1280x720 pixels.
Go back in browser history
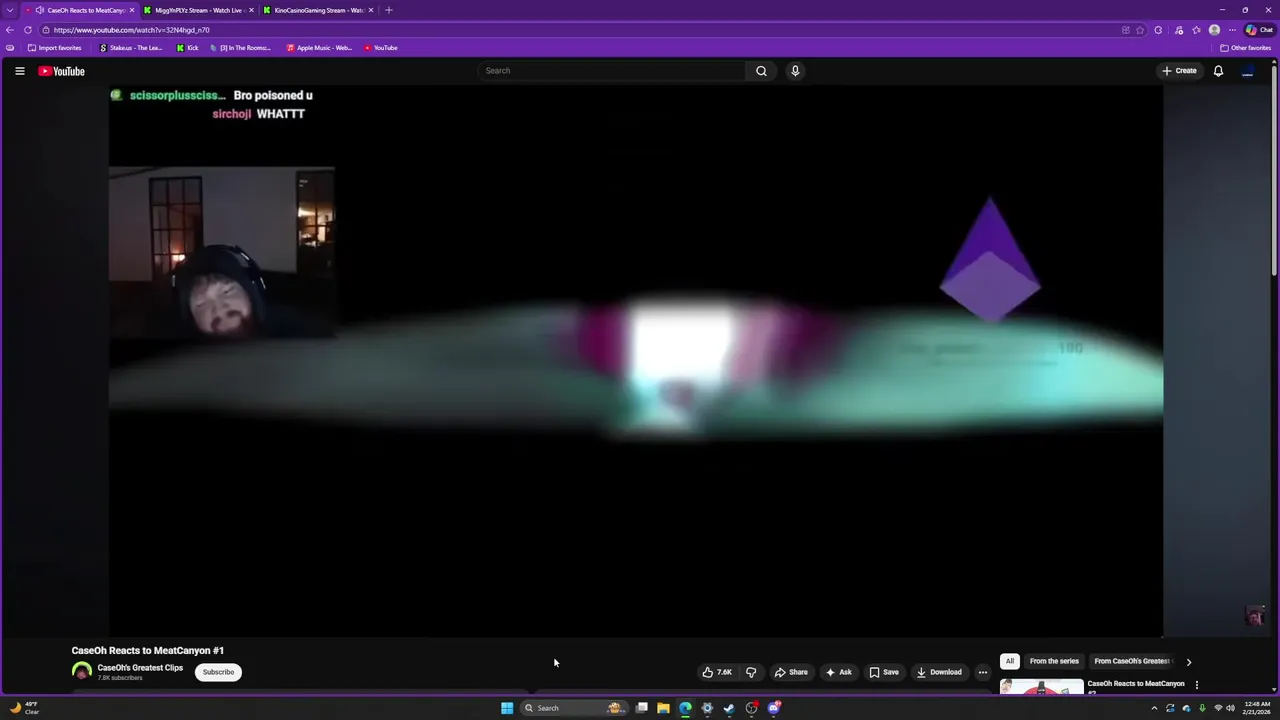point(10,30)
